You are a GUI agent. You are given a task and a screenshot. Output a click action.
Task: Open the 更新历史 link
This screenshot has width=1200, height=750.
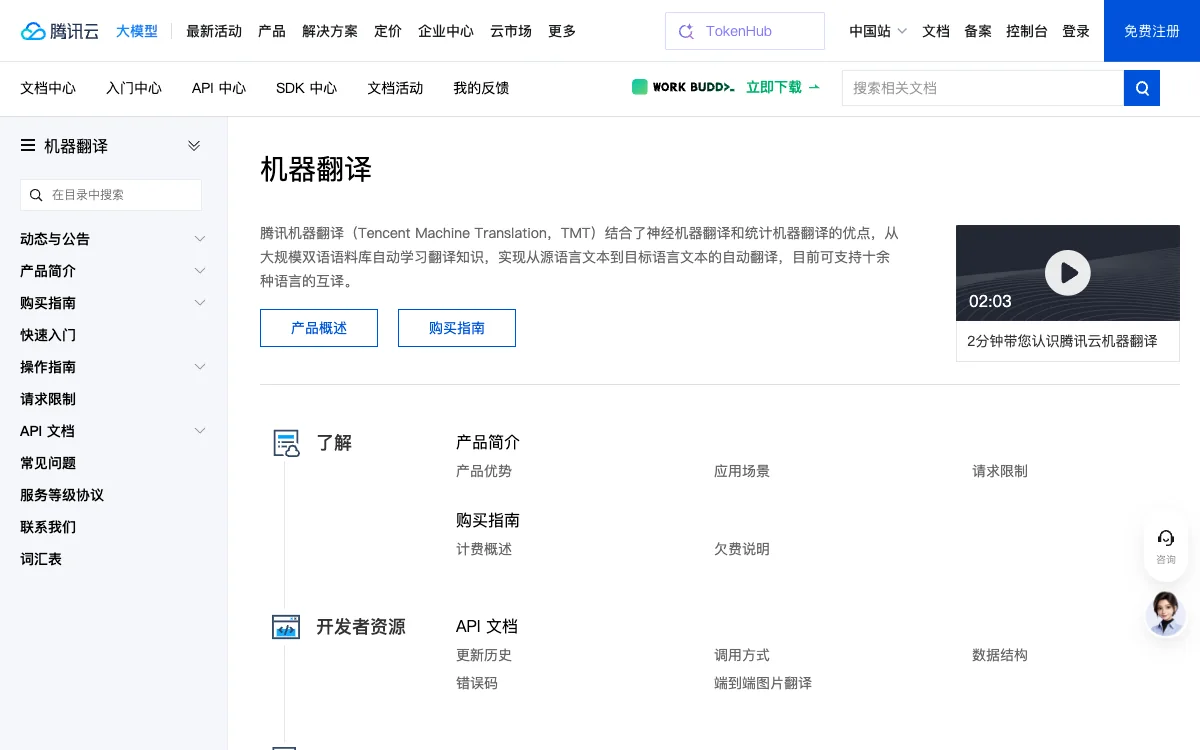tap(484, 655)
